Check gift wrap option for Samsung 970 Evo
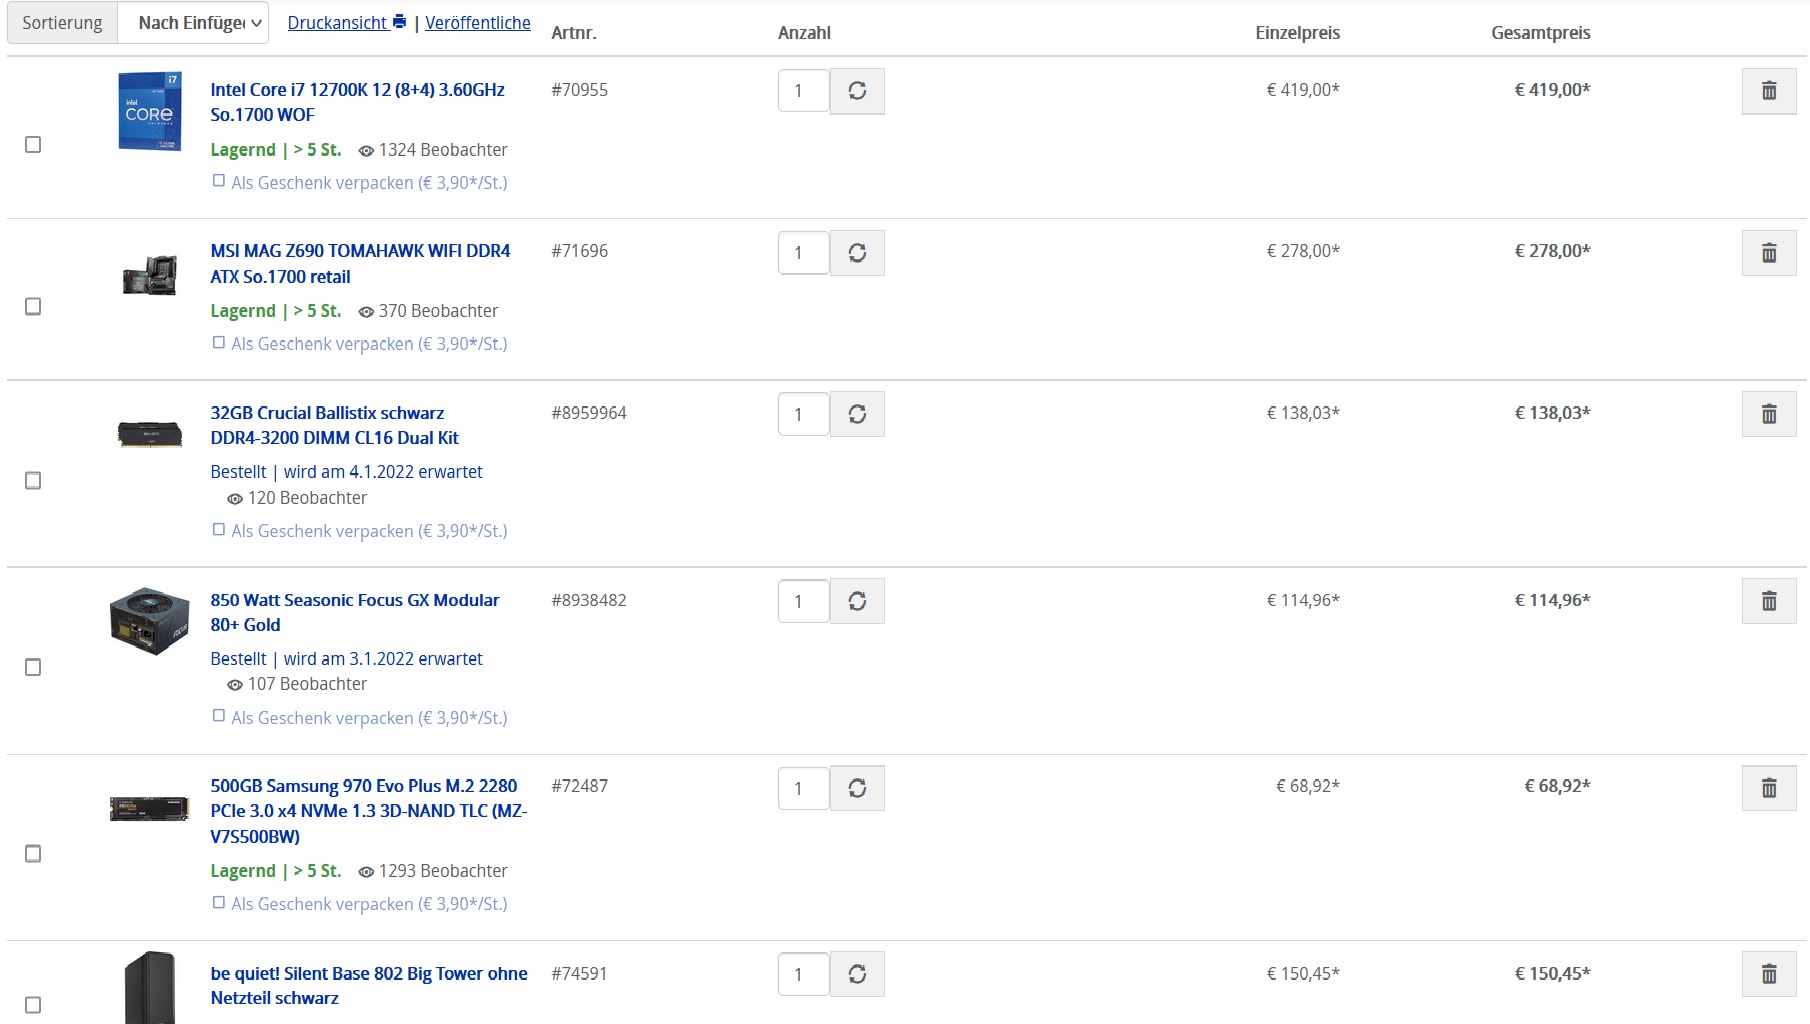The image size is (1810, 1024). click(219, 903)
